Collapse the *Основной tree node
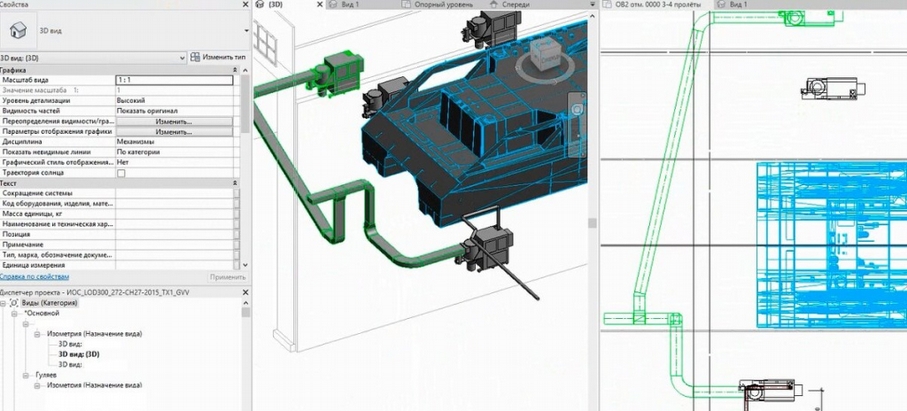907x411 pixels. click(x=14, y=313)
